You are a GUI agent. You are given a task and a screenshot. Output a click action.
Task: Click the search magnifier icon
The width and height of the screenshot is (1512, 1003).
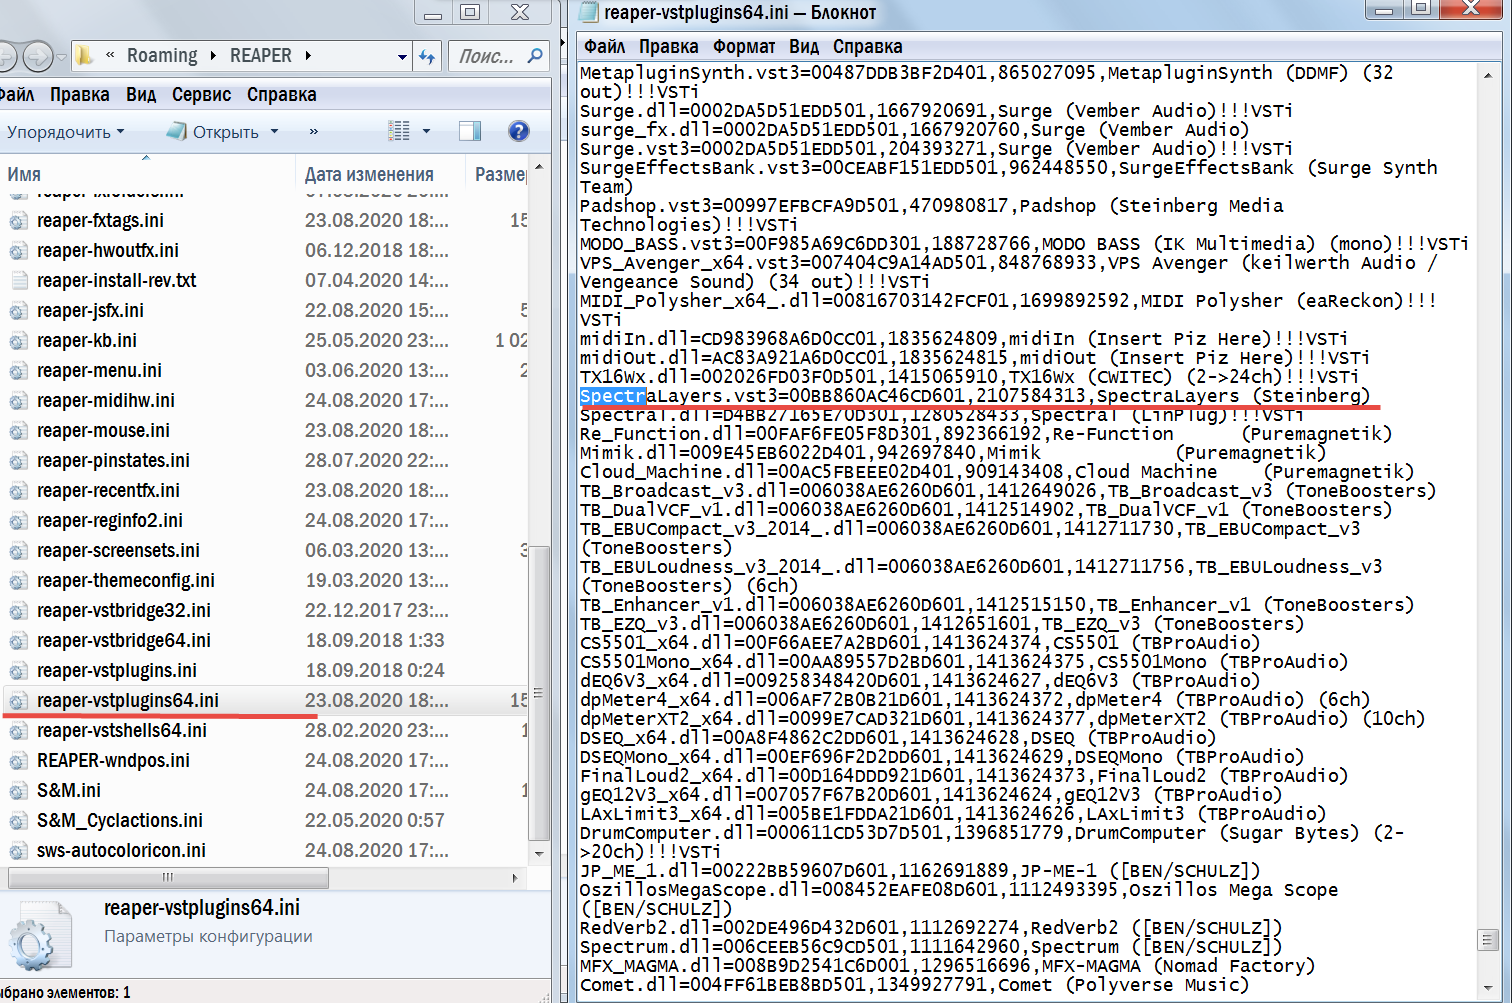point(535,56)
